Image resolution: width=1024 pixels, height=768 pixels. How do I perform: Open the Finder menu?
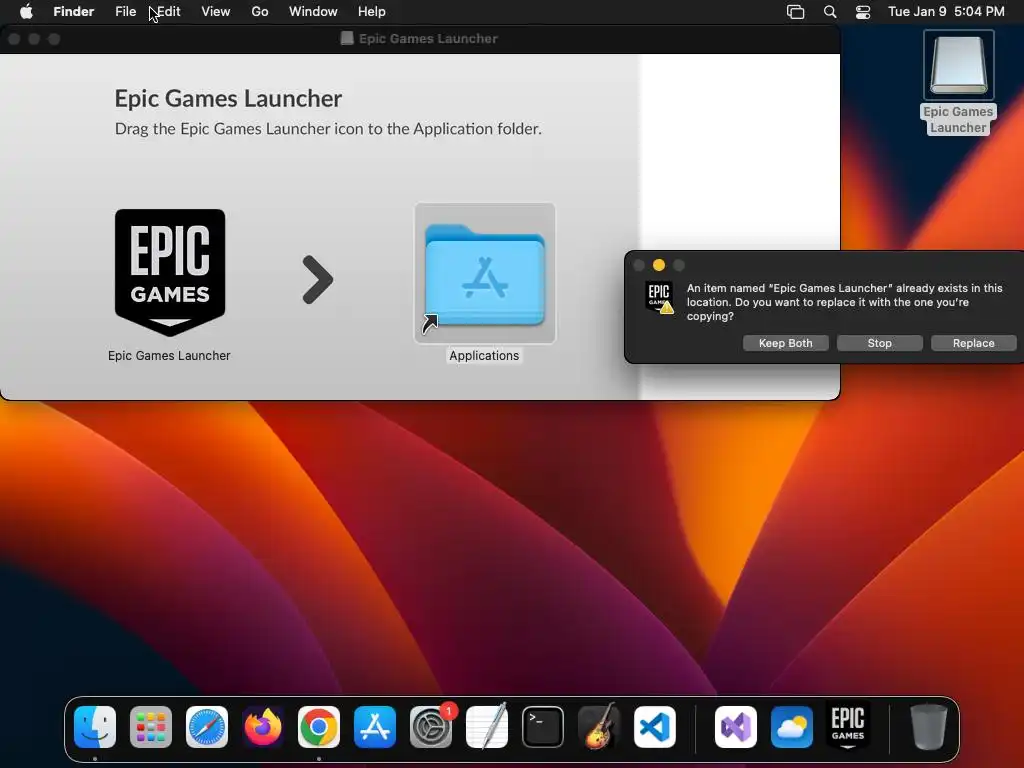click(x=74, y=12)
